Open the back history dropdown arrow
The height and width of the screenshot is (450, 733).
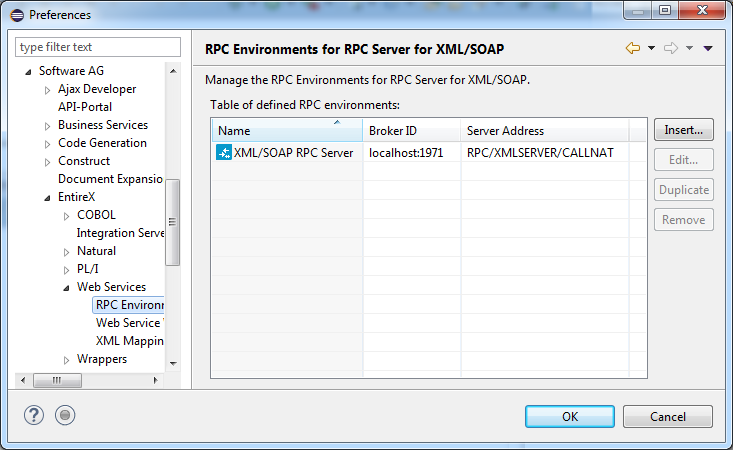(x=651, y=48)
